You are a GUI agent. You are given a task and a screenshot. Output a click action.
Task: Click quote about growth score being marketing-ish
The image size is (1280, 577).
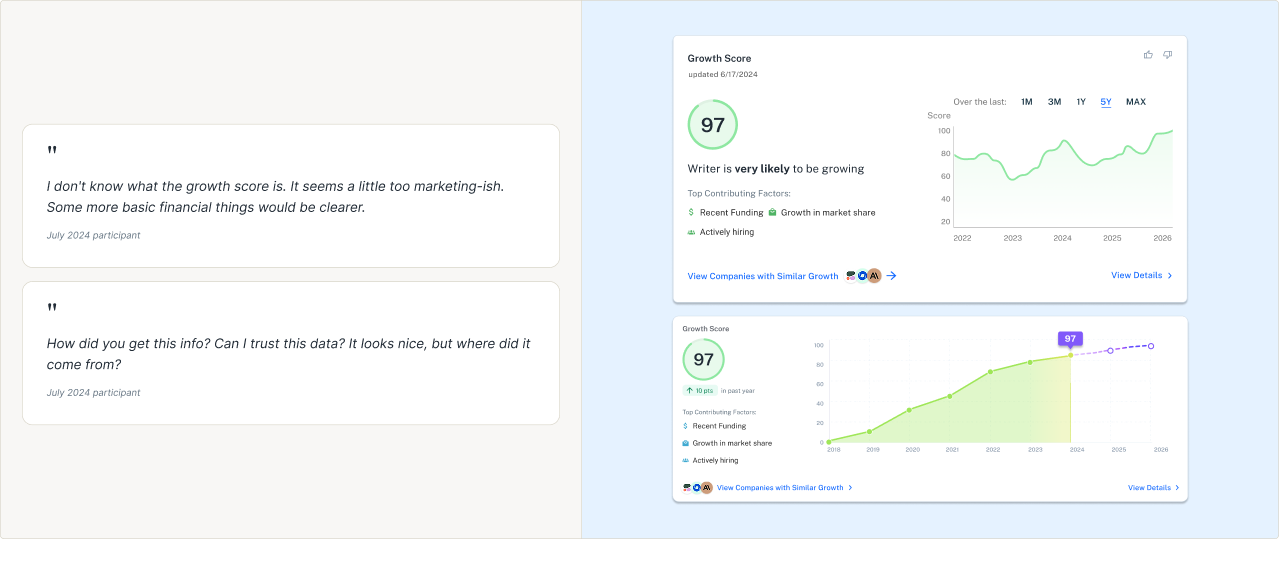(x=275, y=197)
